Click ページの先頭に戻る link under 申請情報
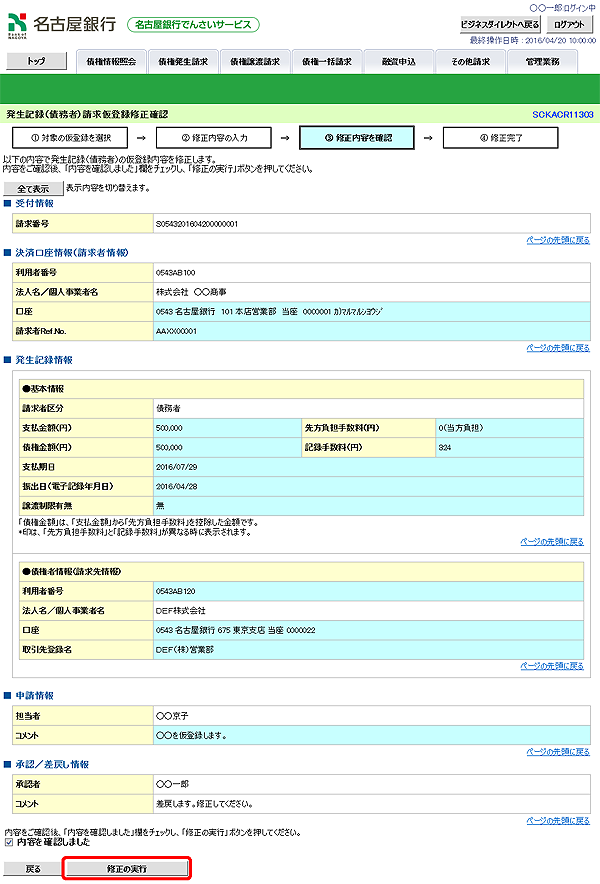The image size is (600, 884). tap(558, 752)
